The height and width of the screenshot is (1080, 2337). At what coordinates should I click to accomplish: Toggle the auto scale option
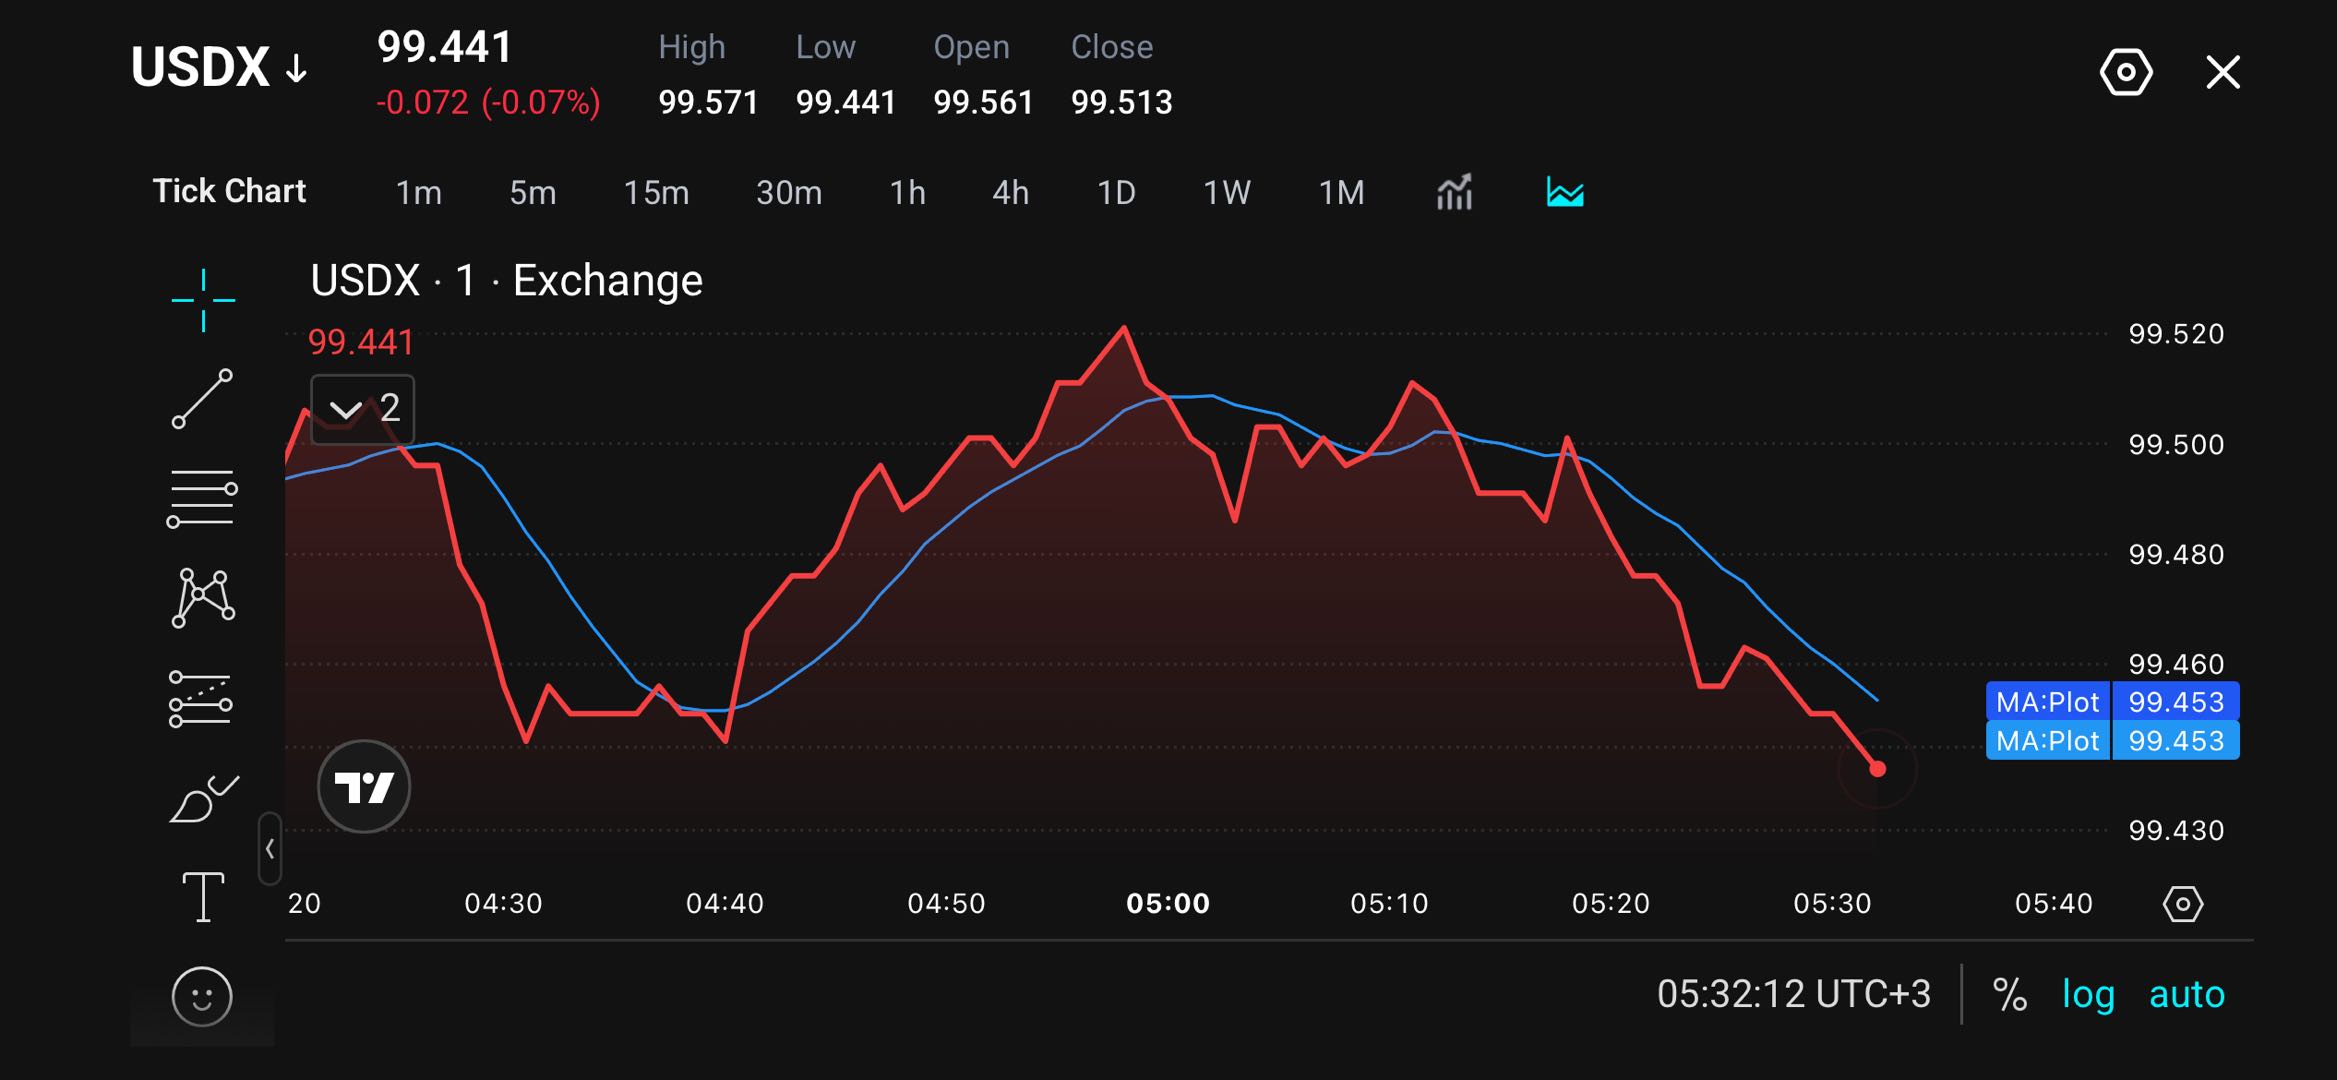[x=2187, y=994]
